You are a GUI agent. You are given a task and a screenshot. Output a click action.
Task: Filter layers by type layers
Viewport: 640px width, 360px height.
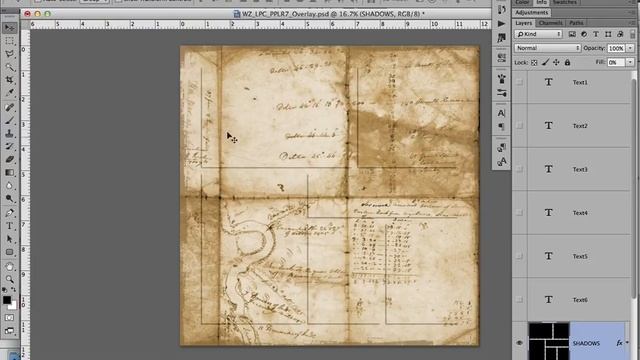[x=596, y=34]
